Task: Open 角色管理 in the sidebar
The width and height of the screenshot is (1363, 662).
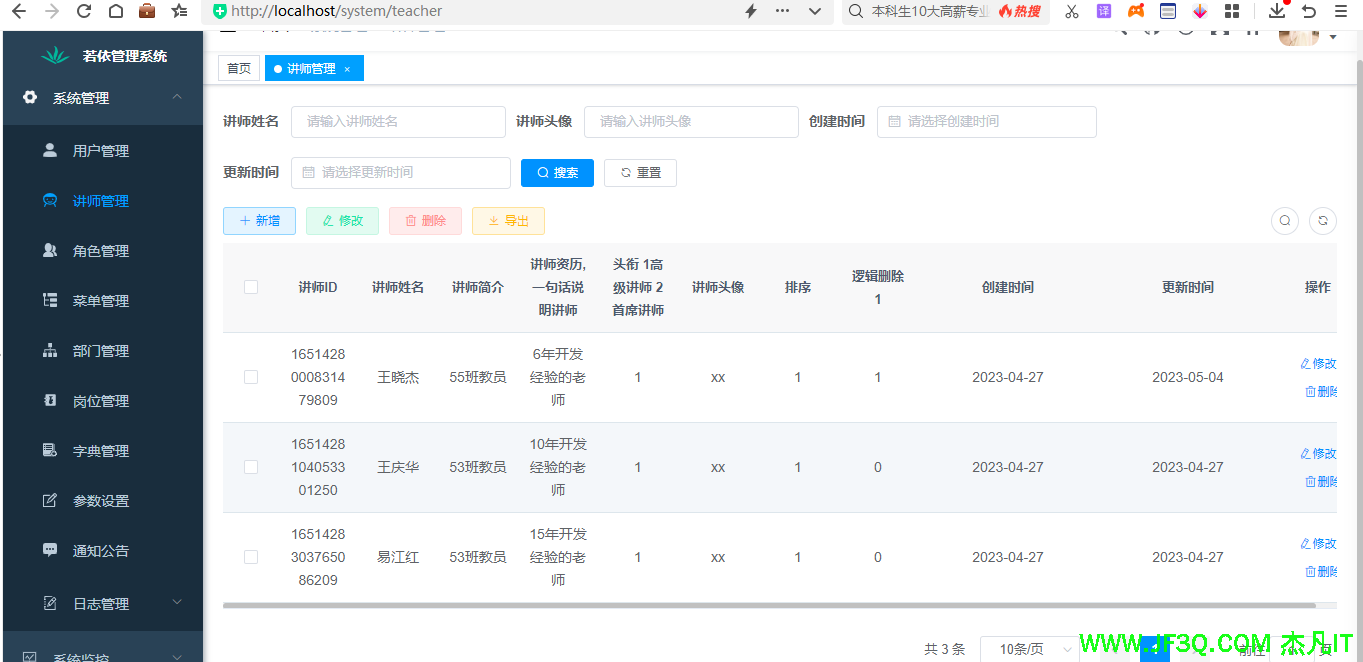Action: [101, 251]
